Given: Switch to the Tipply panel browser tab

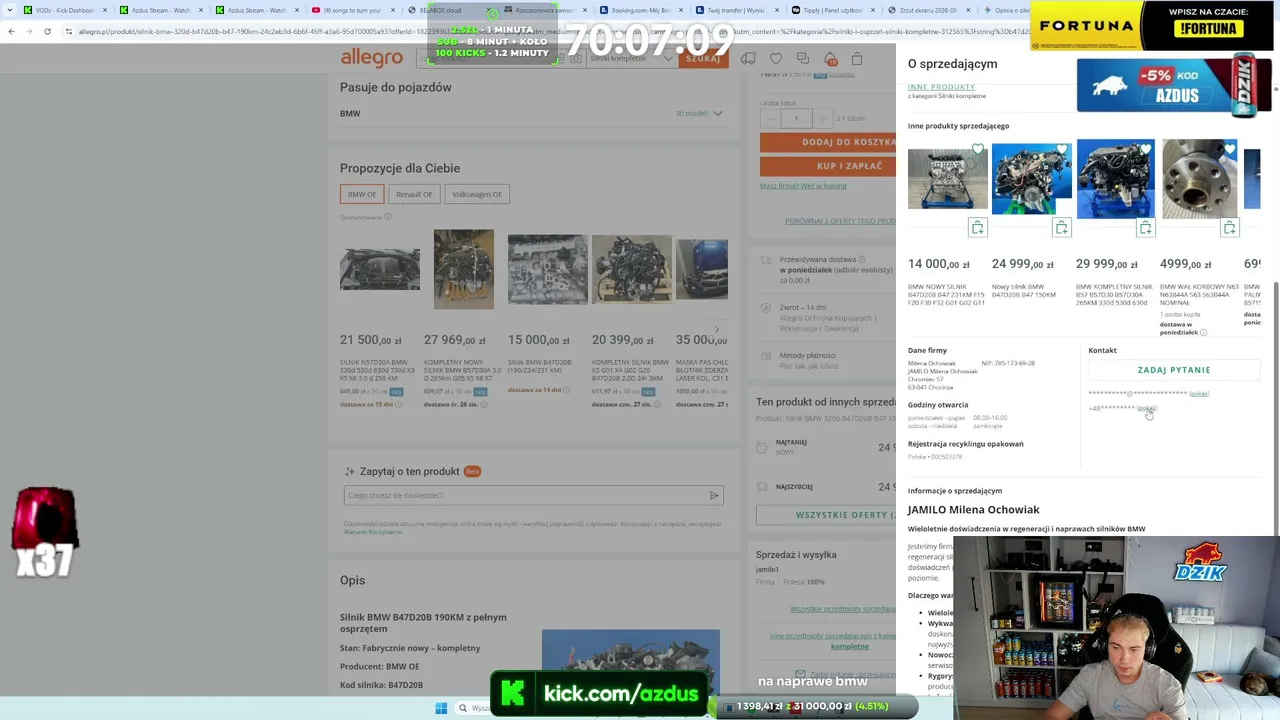Looking at the screenshot, I should [827, 10].
